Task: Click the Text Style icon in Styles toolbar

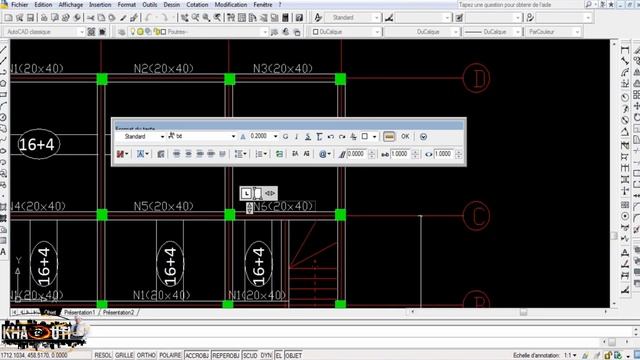Action: 318,18
